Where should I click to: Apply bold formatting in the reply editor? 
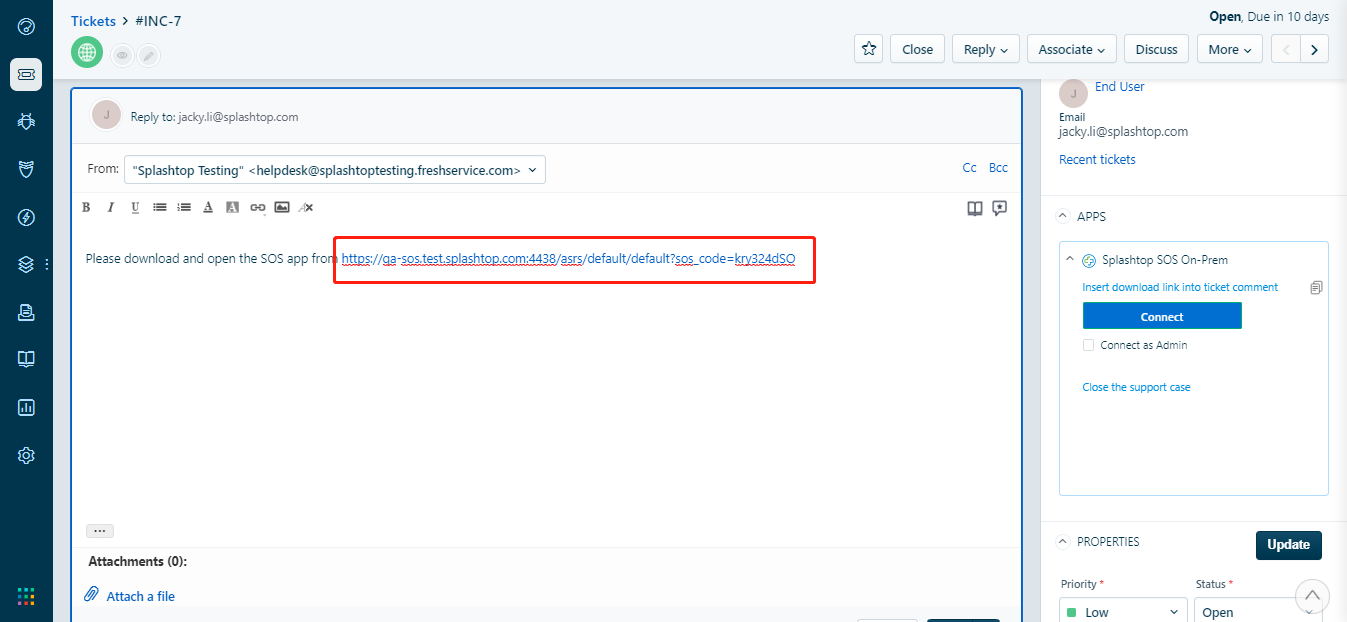(86, 207)
